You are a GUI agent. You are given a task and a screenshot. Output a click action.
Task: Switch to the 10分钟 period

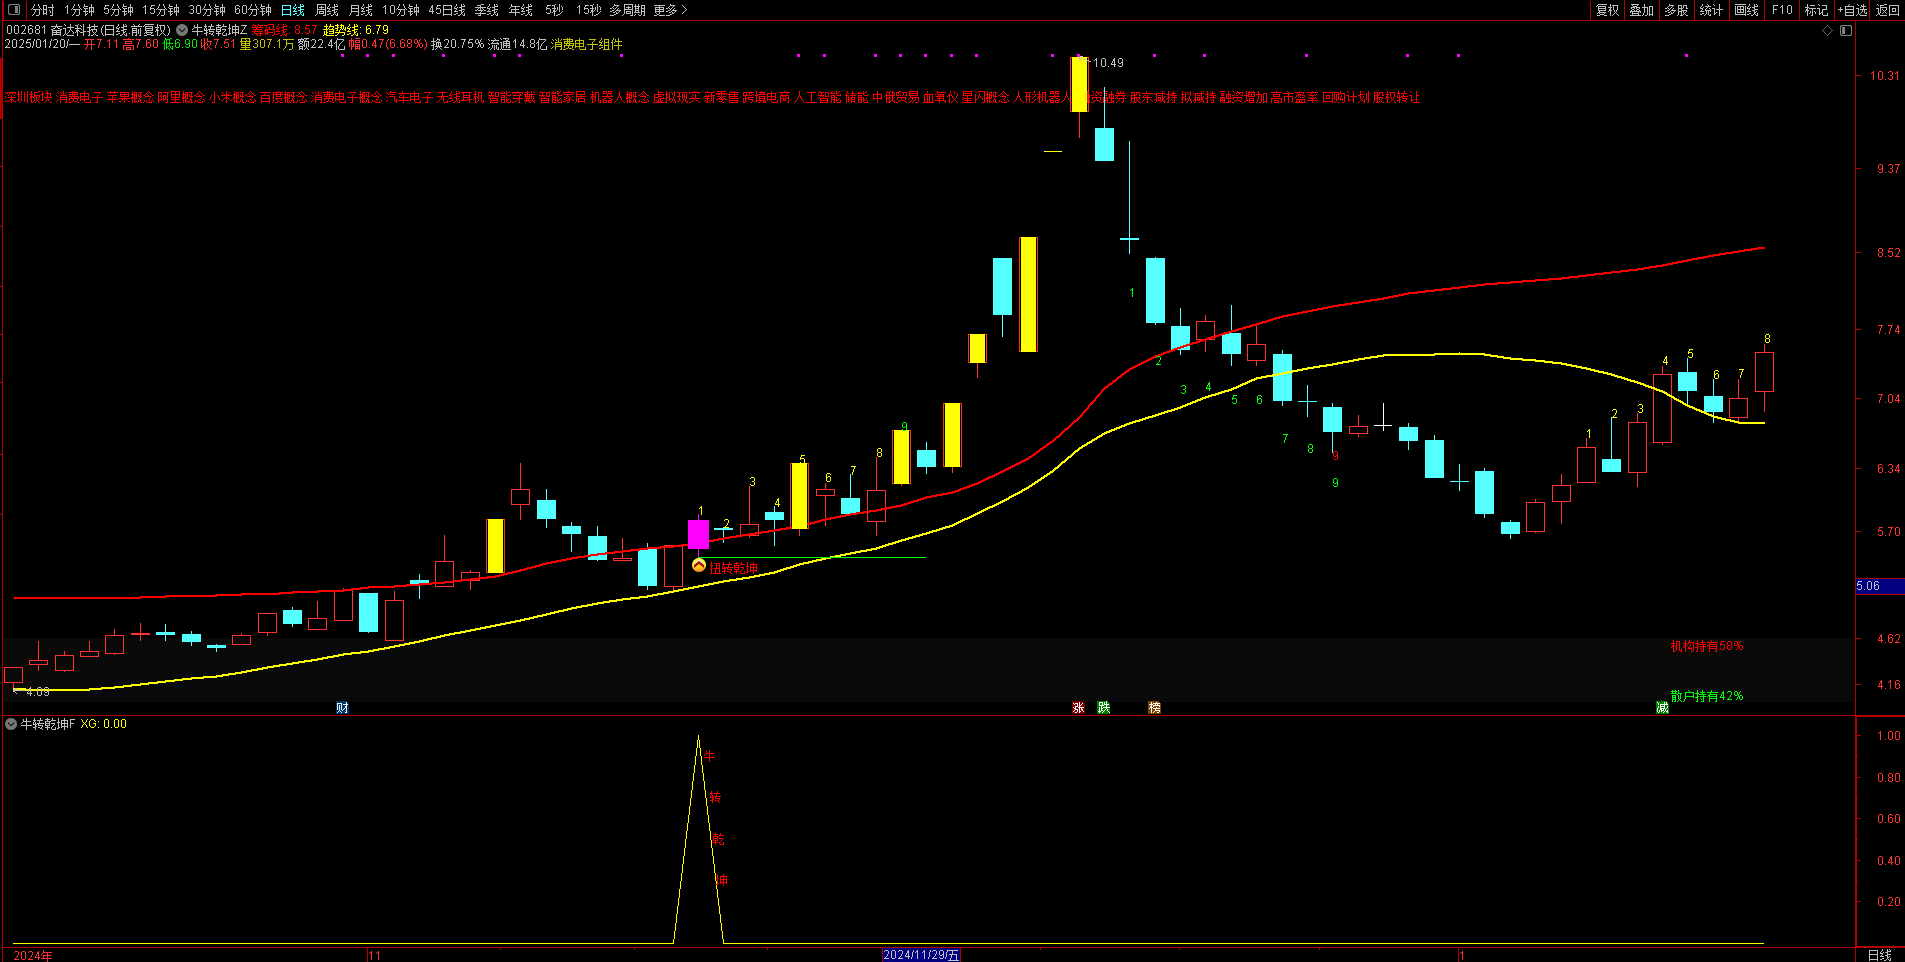tap(401, 10)
